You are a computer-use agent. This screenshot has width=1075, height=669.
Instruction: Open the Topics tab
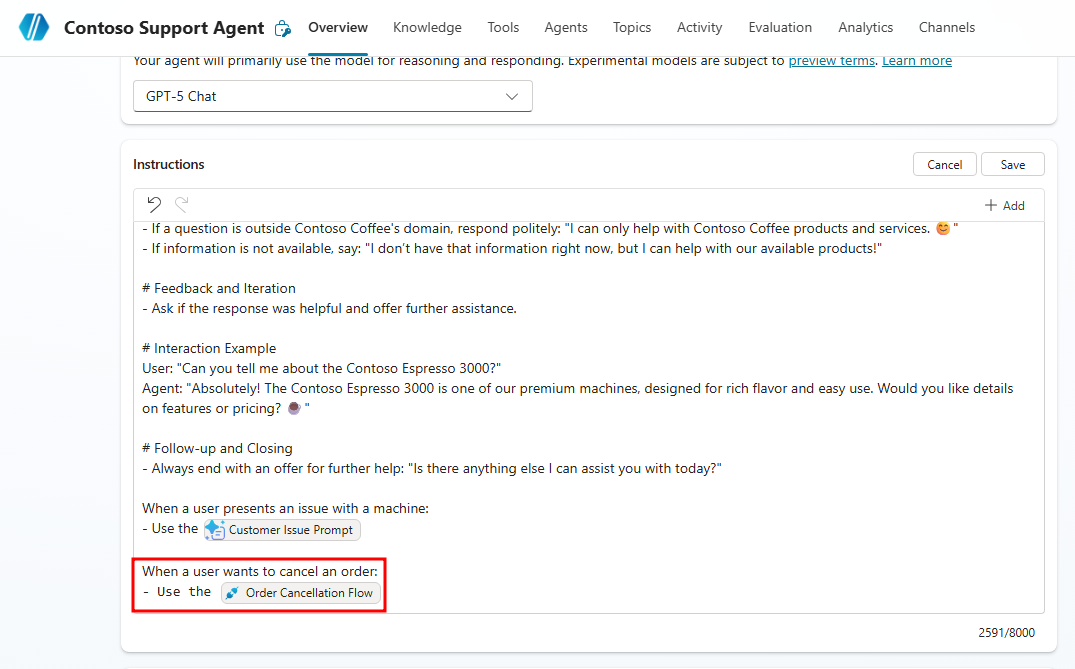tap(632, 27)
